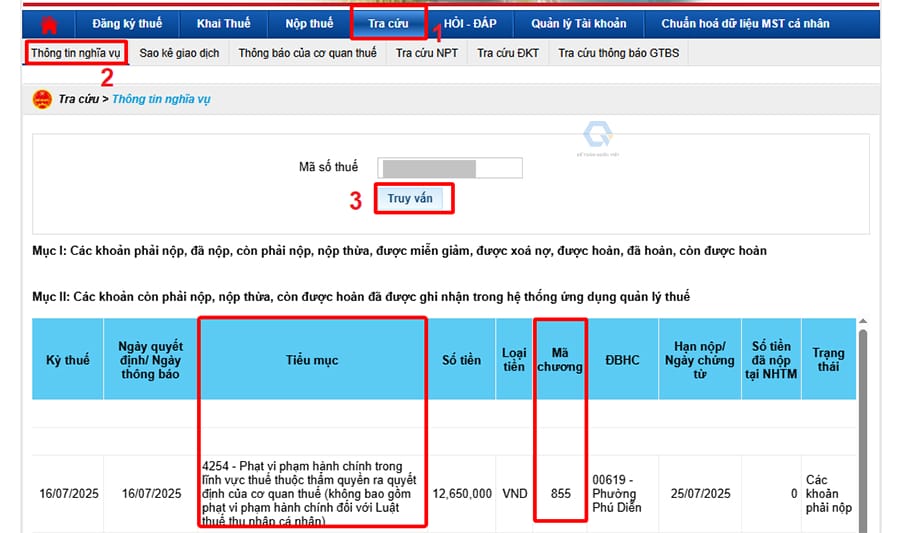Switch to Thông tin nghĩa vụ tab
Image resolution: width=900 pixels, height=533 pixels.
pyautogui.click(x=76, y=53)
